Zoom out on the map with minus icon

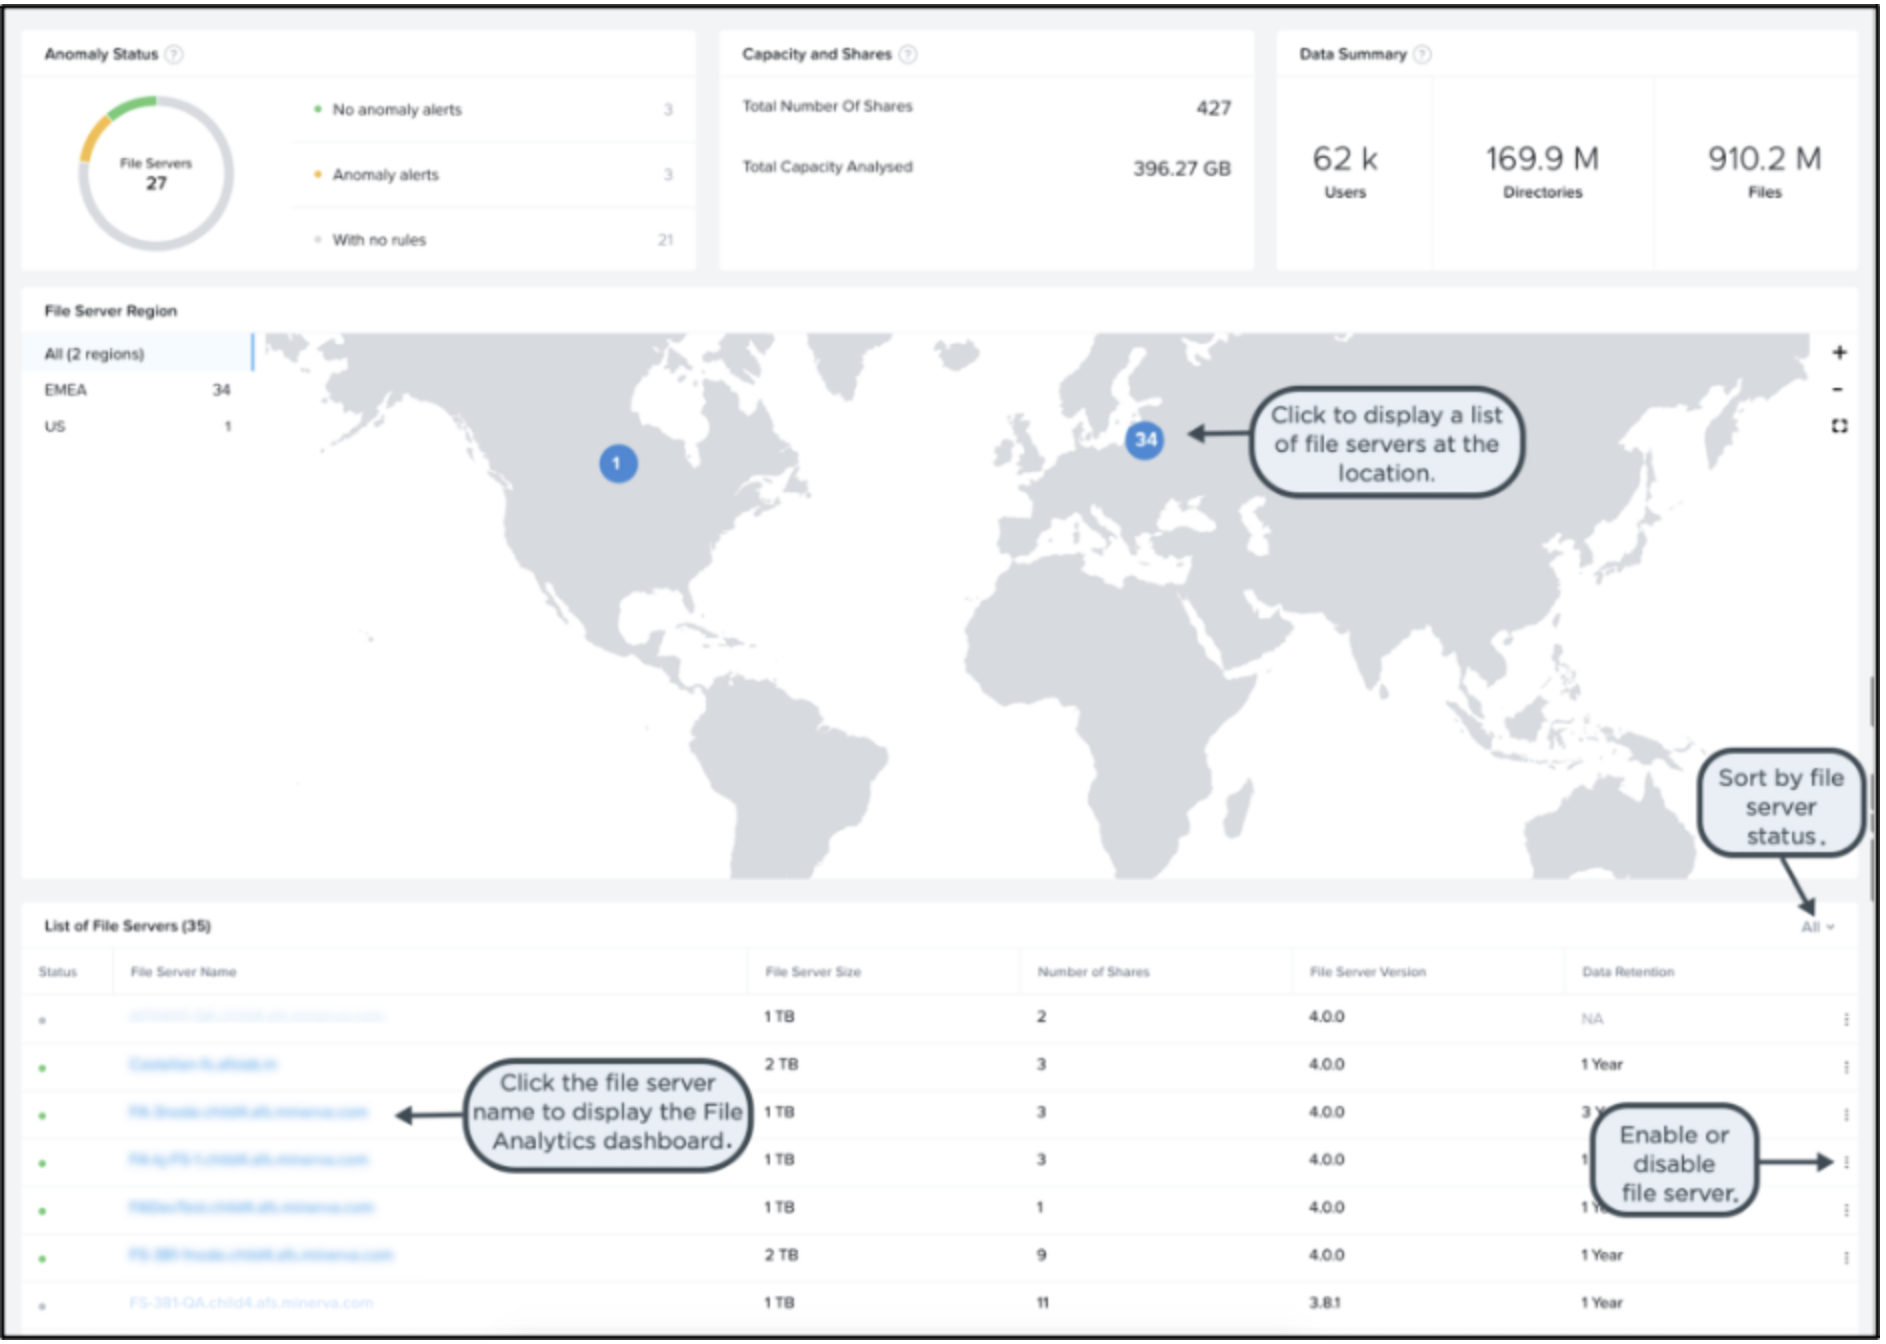tap(1838, 390)
